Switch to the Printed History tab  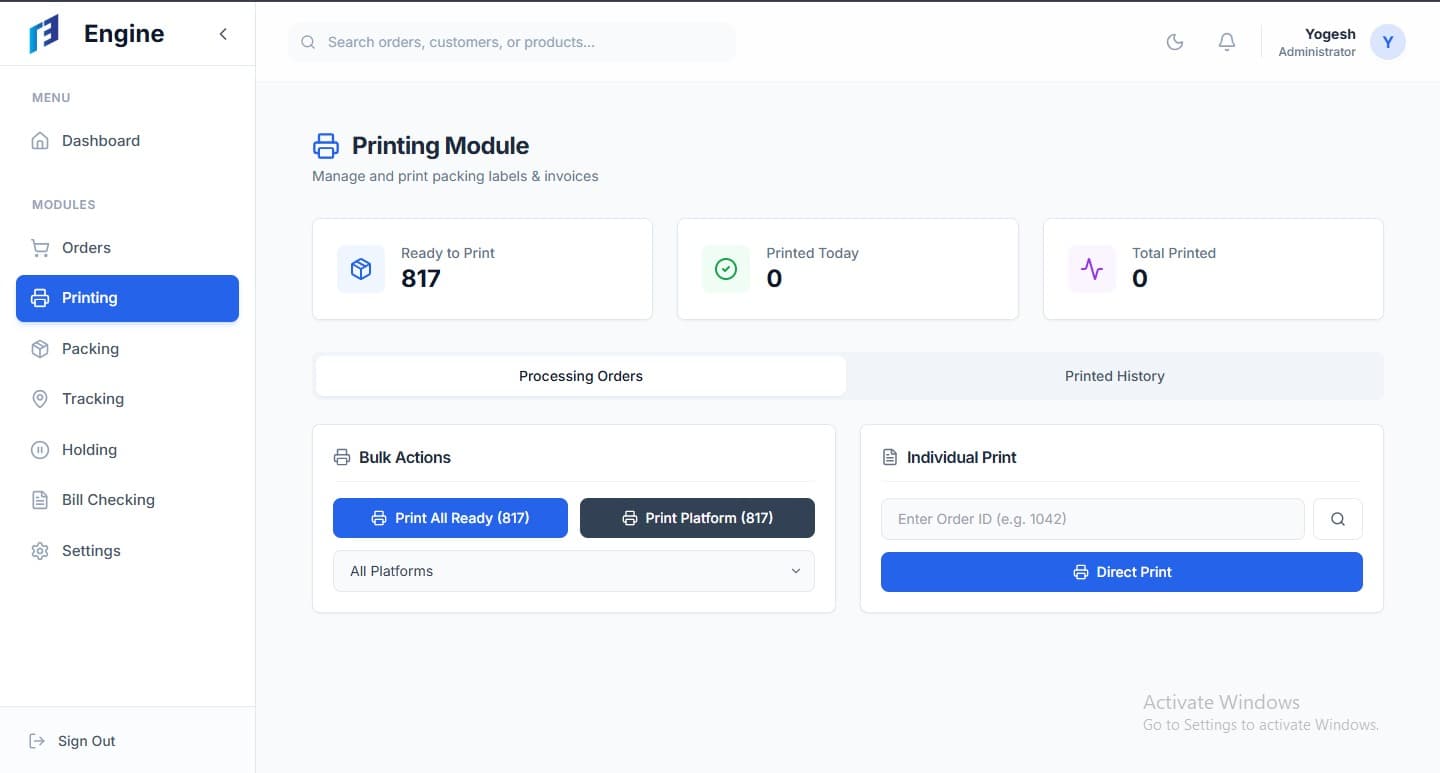tap(1114, 376)
